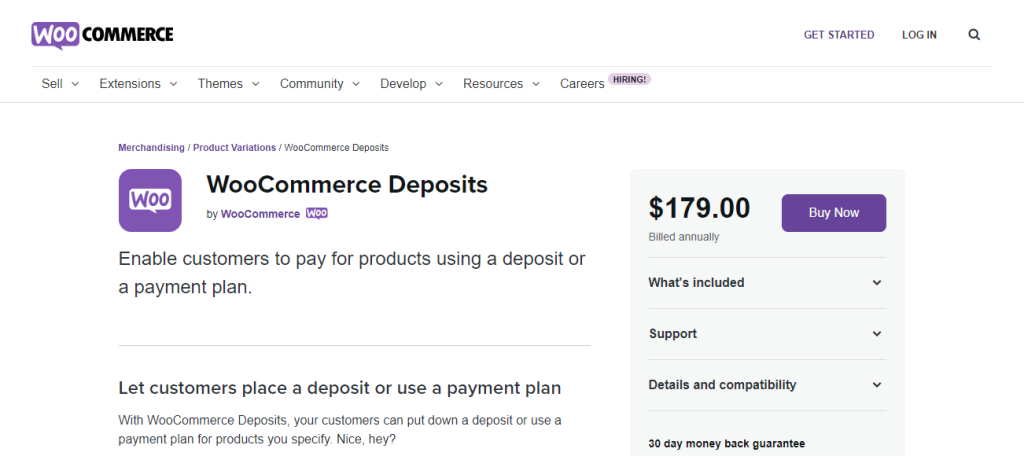Open Product Variations breadcrumb link
Image resolution: width=1024 pixels, height=456 pixels.
point(234,147)
